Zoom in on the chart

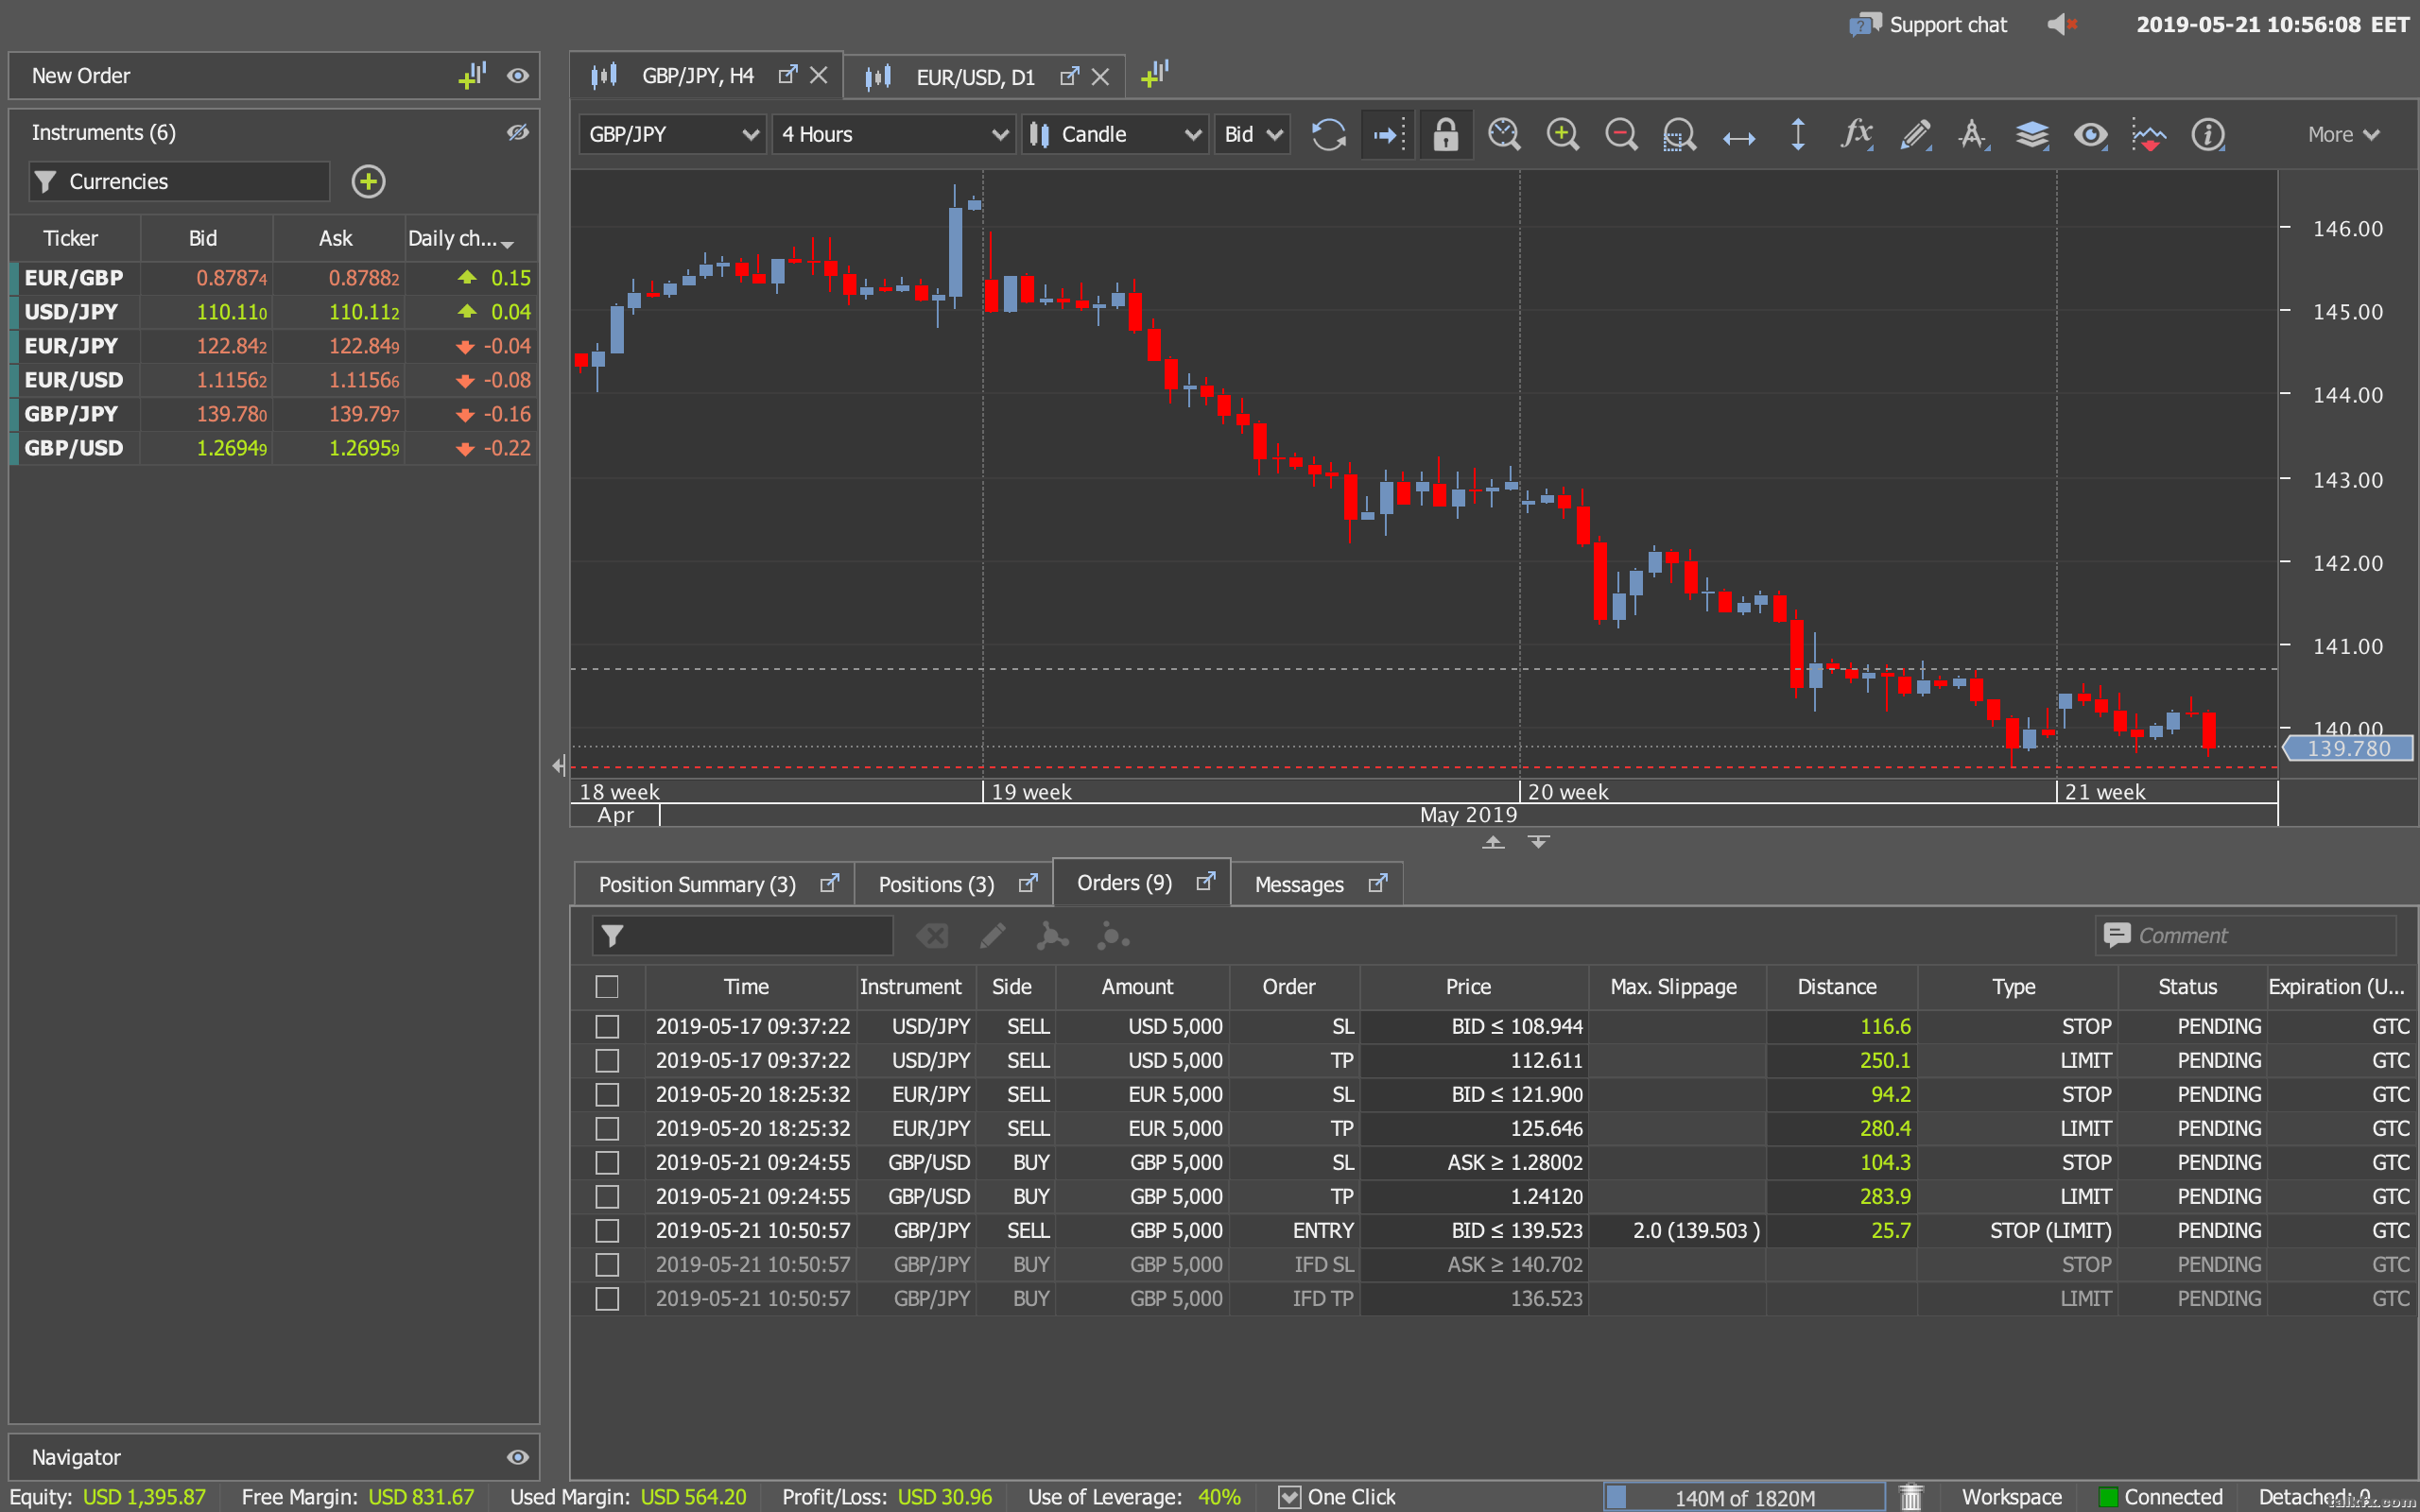pyautogui.click(x=1562, y=134)
